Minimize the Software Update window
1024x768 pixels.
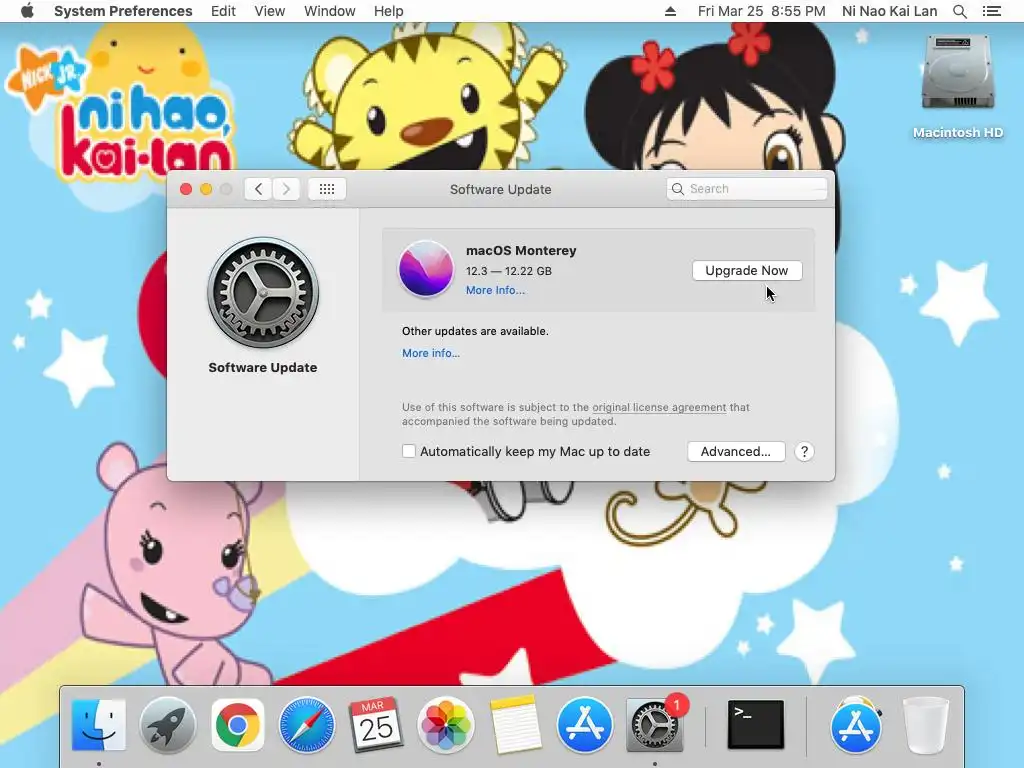click(206, 189)
